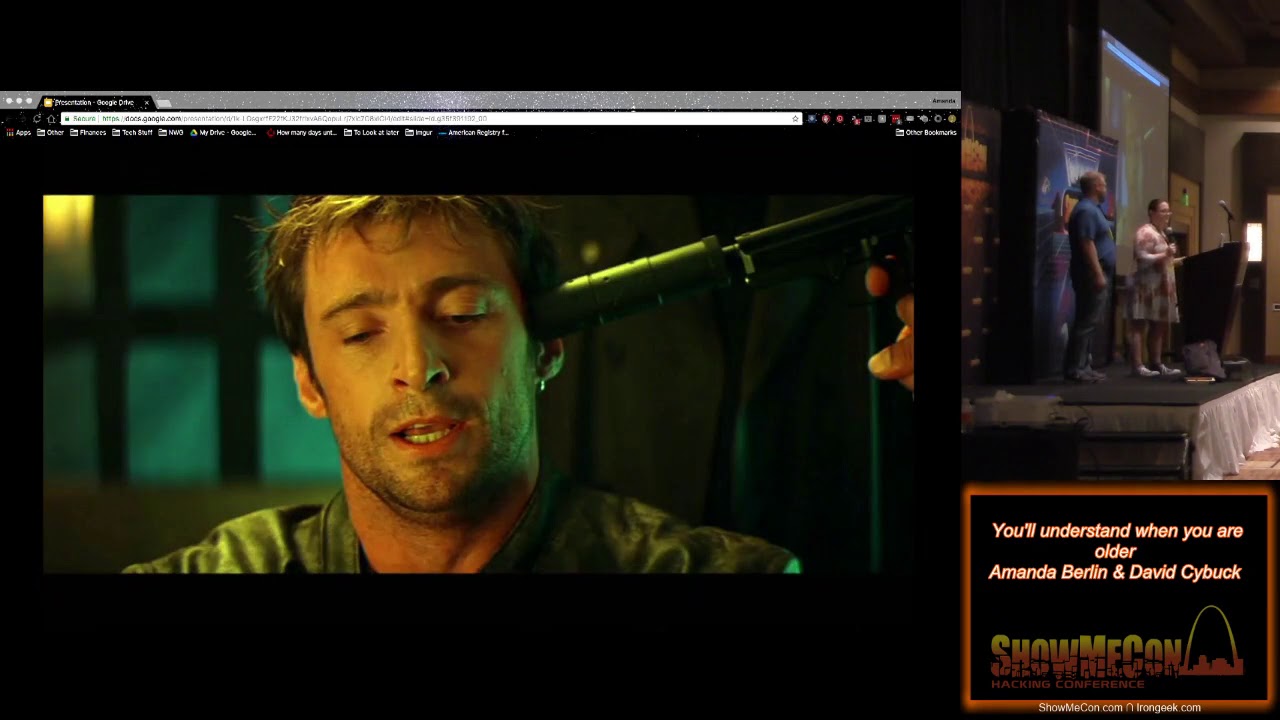The image size is (1280, 720).
Task: Click the 'ShowMeCon.com' footer text
Action: pyautogui.click(x=1080, y=708)
